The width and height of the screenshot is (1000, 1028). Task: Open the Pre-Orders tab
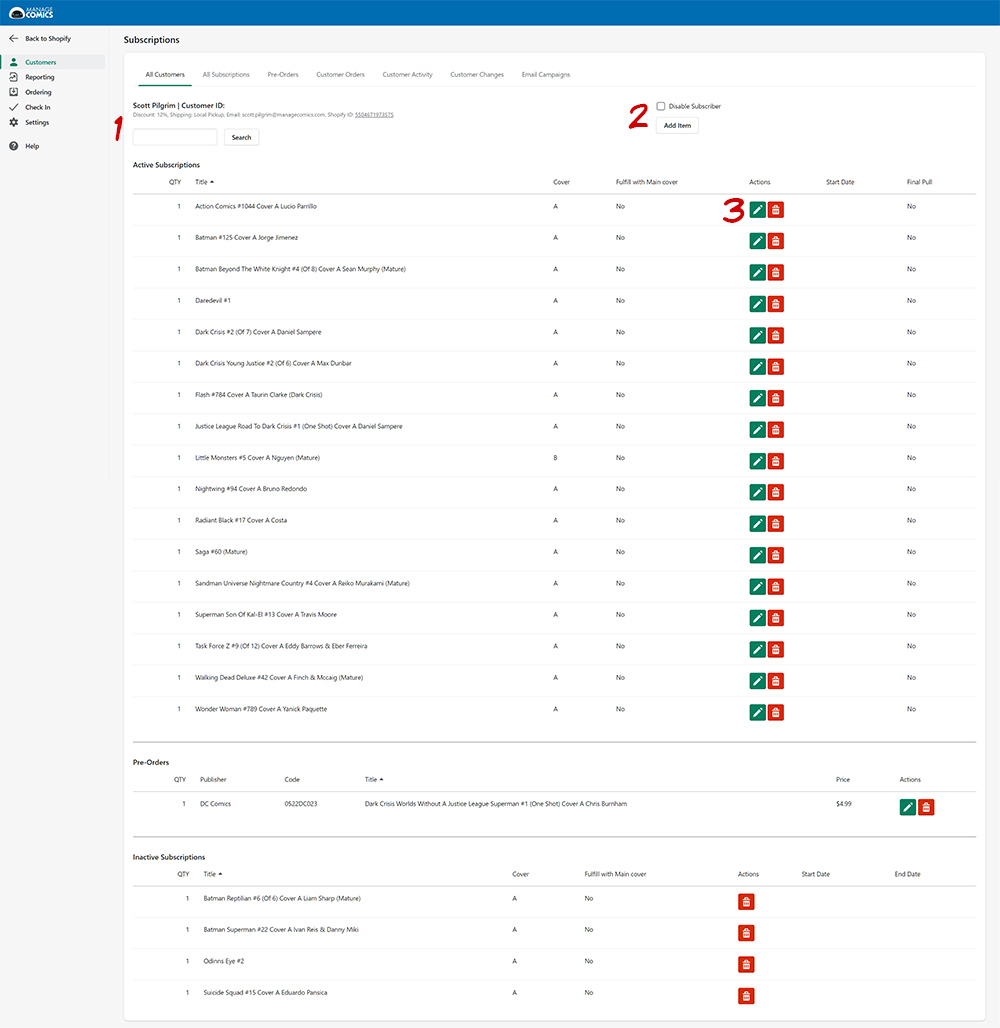click(283, 75)
